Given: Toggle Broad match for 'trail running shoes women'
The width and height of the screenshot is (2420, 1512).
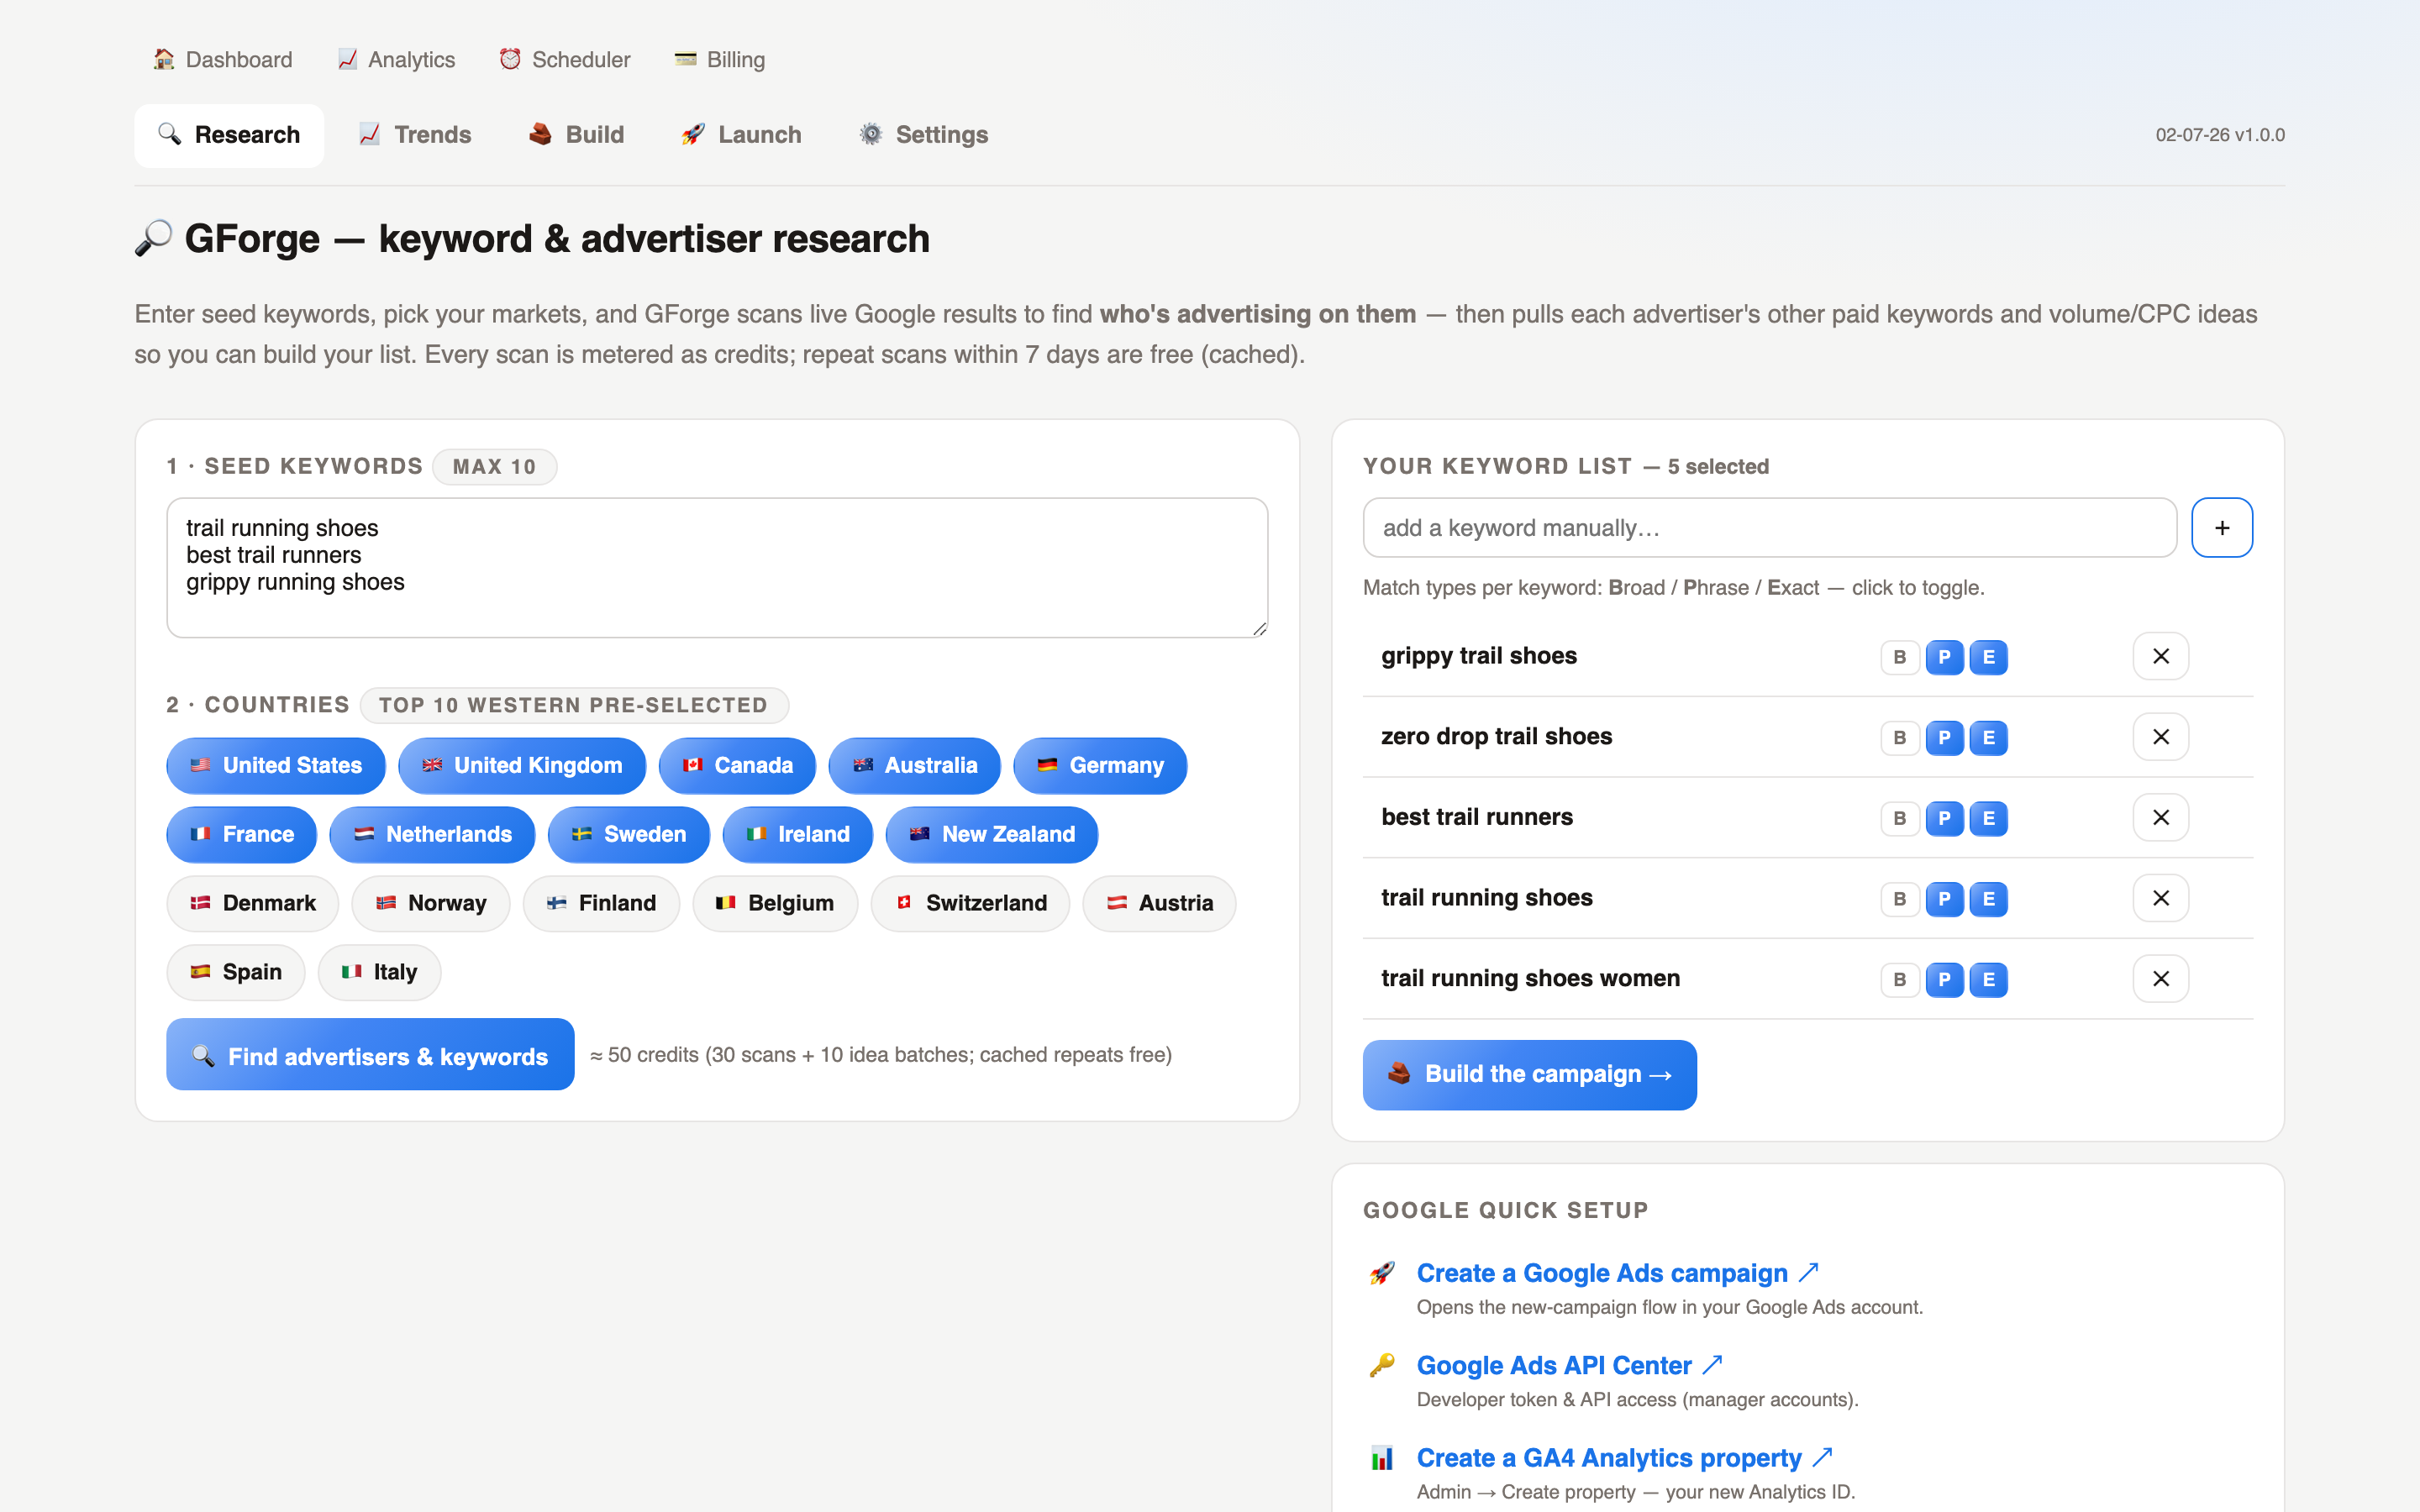Looking at the screenshot, I should point(1899,980).
